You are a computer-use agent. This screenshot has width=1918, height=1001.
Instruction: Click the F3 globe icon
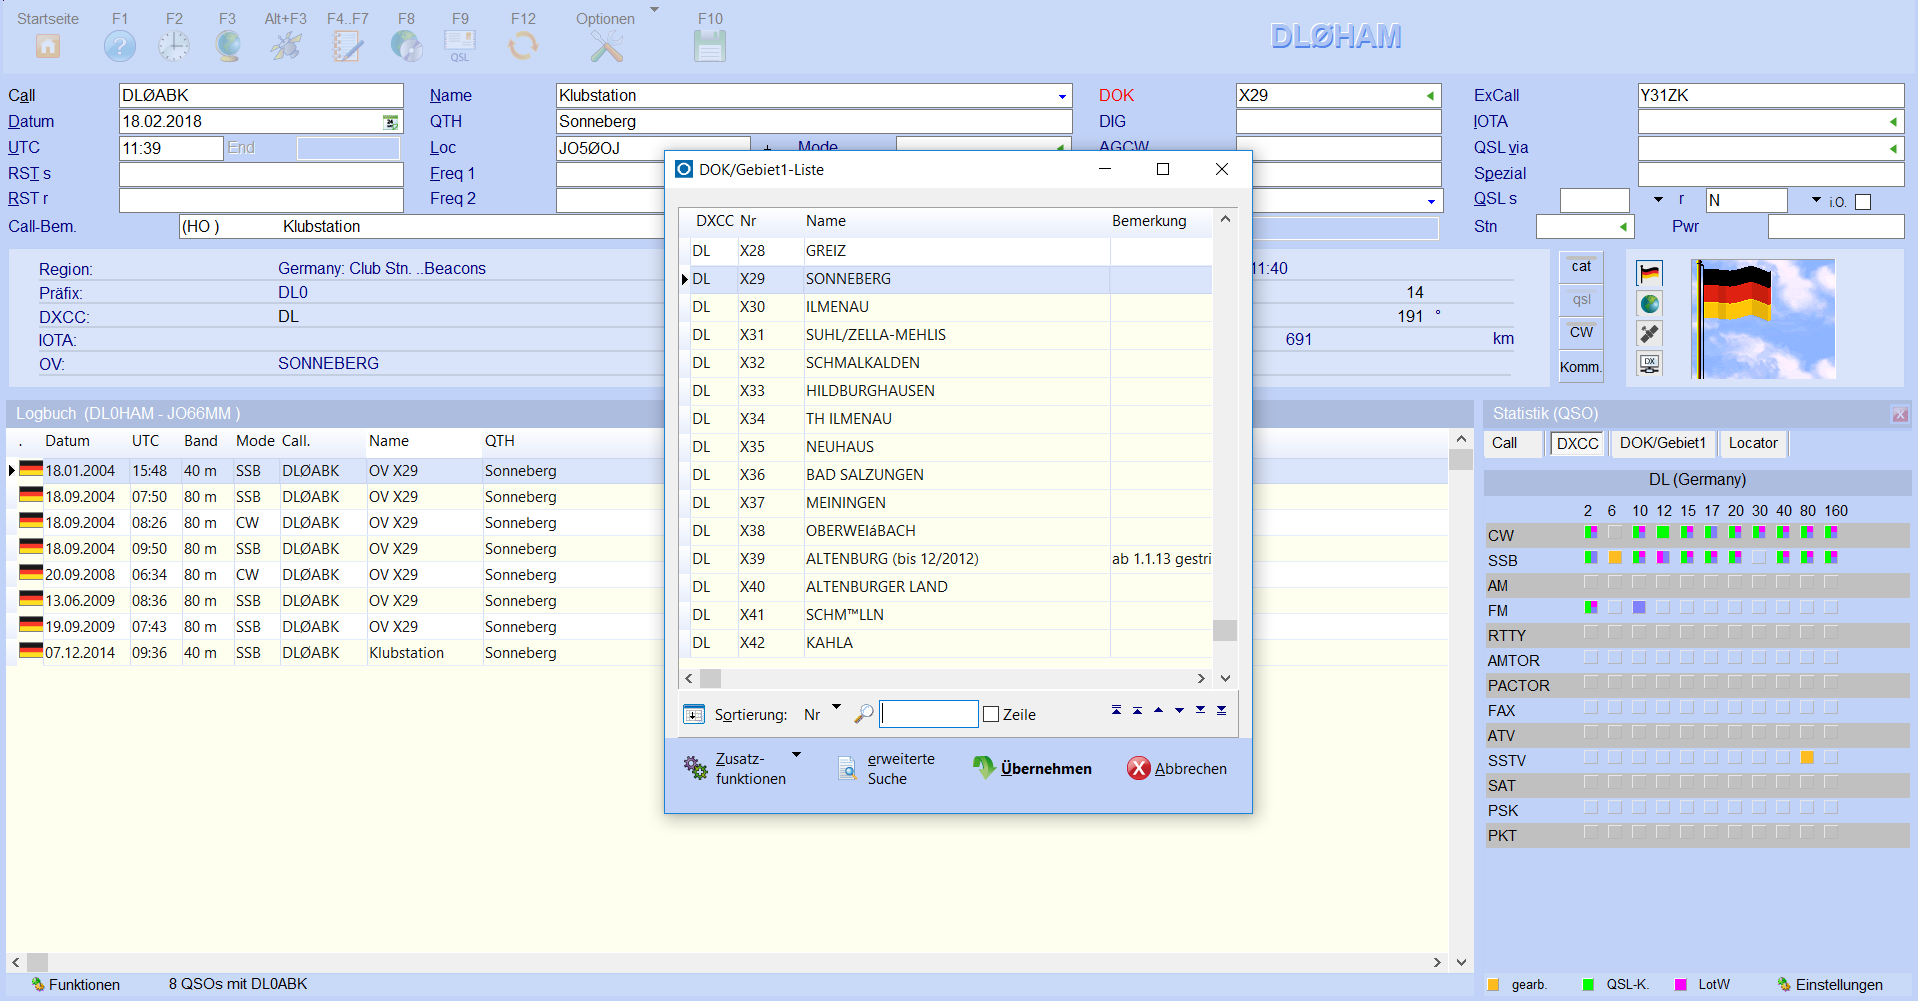(228, 46)
